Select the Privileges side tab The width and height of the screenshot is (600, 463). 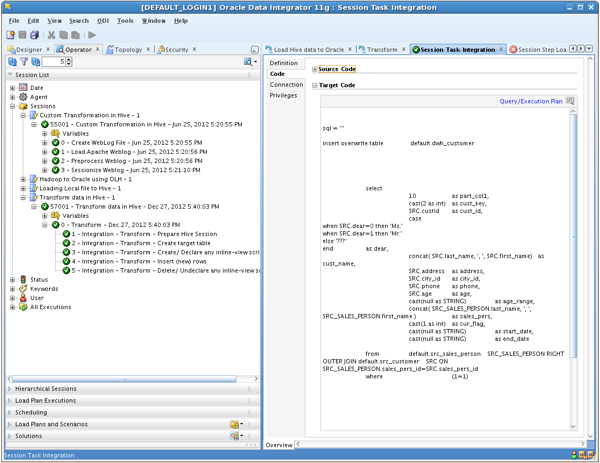tap(283, 95)
